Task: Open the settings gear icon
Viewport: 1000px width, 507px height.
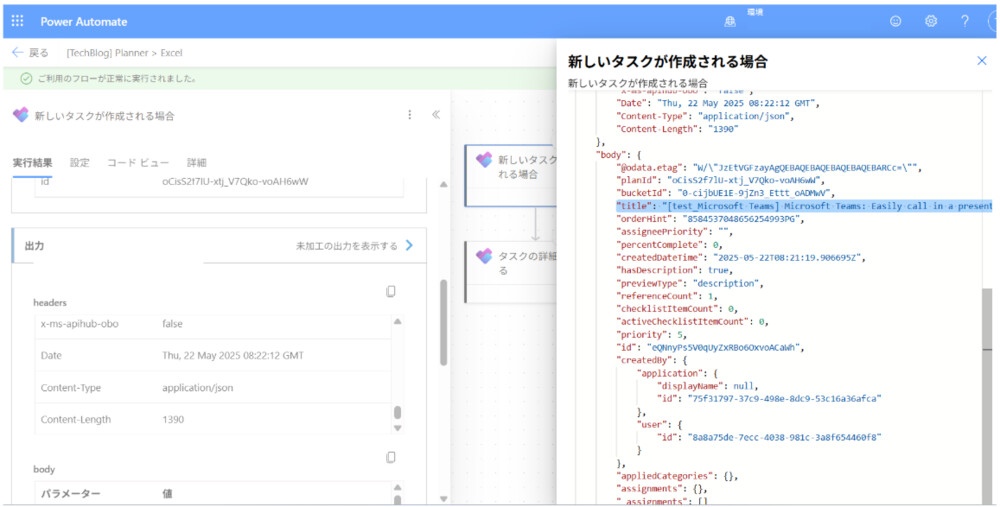Action: click(931, 21)
